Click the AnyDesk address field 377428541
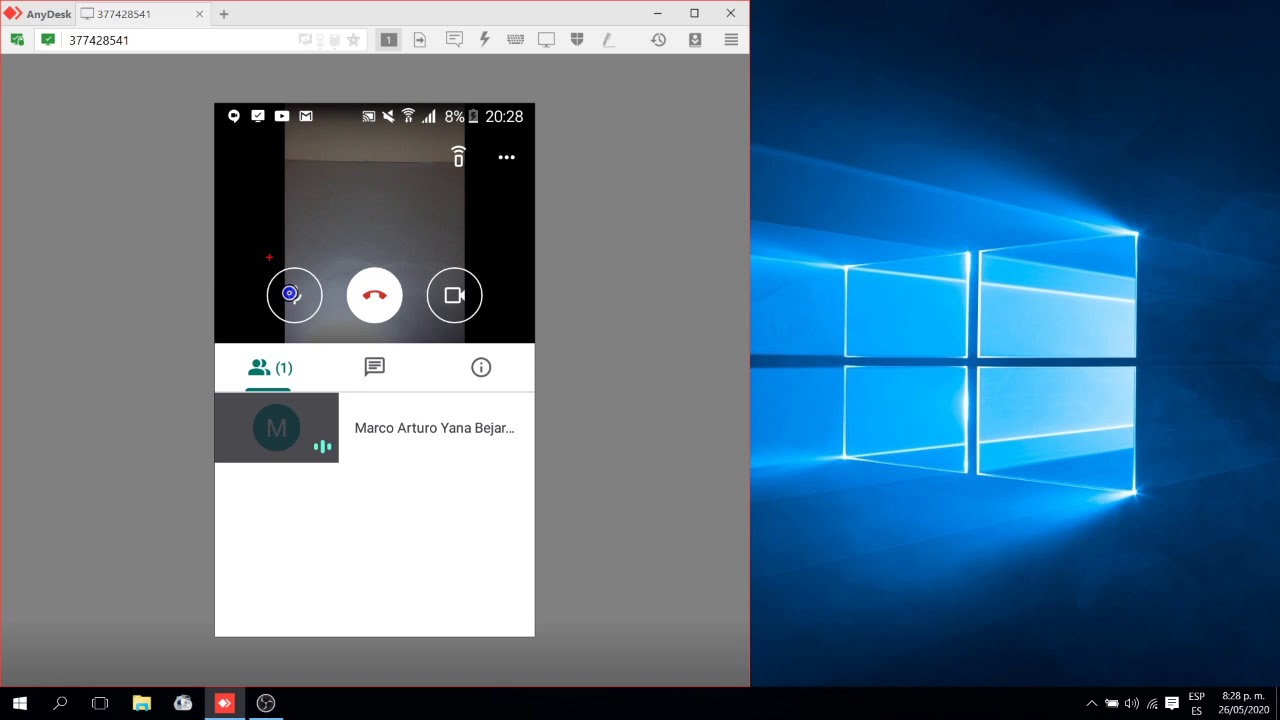Viewport: 1280px width, 720px height. coord(180,40)
